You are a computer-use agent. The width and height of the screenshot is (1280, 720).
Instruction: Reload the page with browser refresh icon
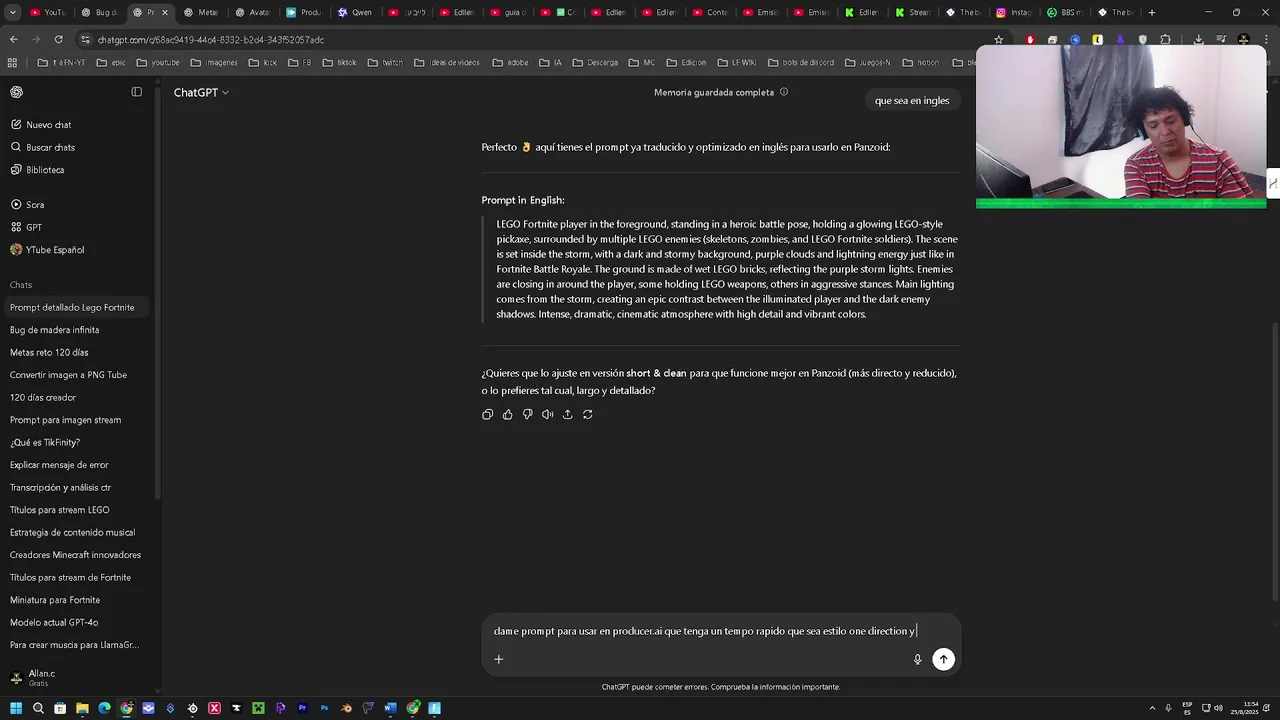(x=58, y=39)
